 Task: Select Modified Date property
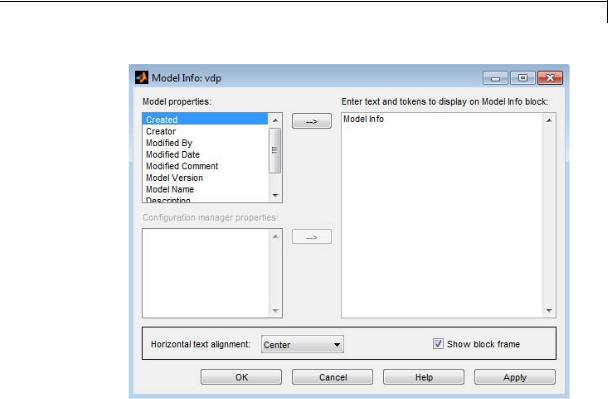pos(205,154)
